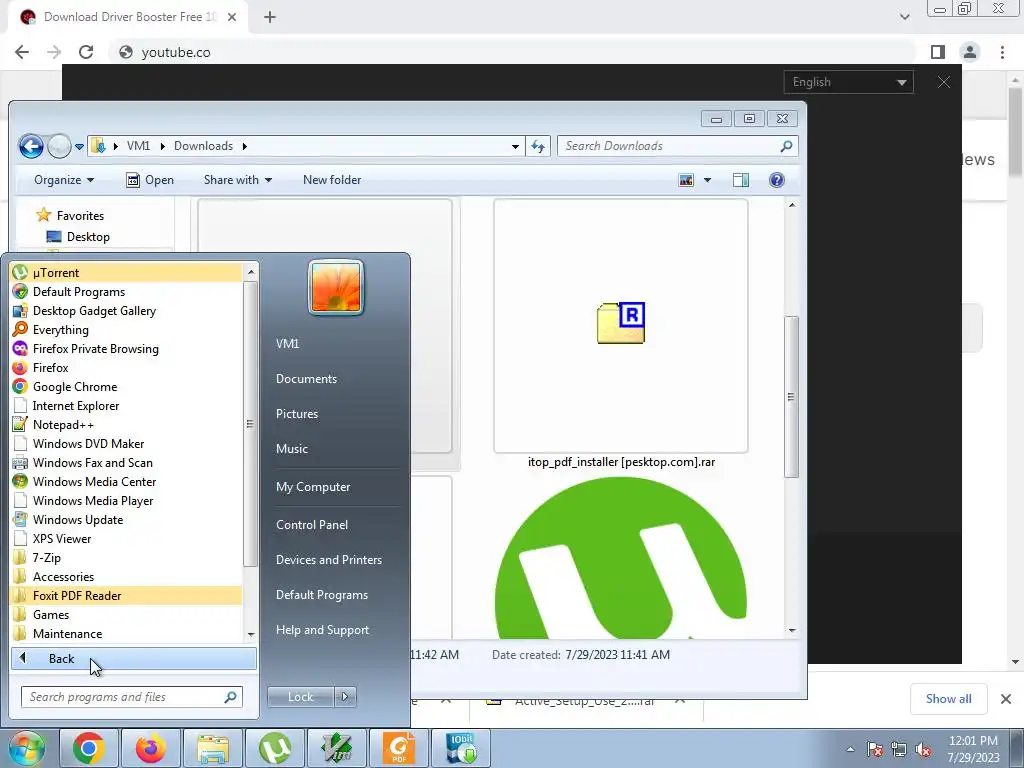Expand the 7-Zip folder
Screen dimensions: 1024x768
tap(126, 556)
